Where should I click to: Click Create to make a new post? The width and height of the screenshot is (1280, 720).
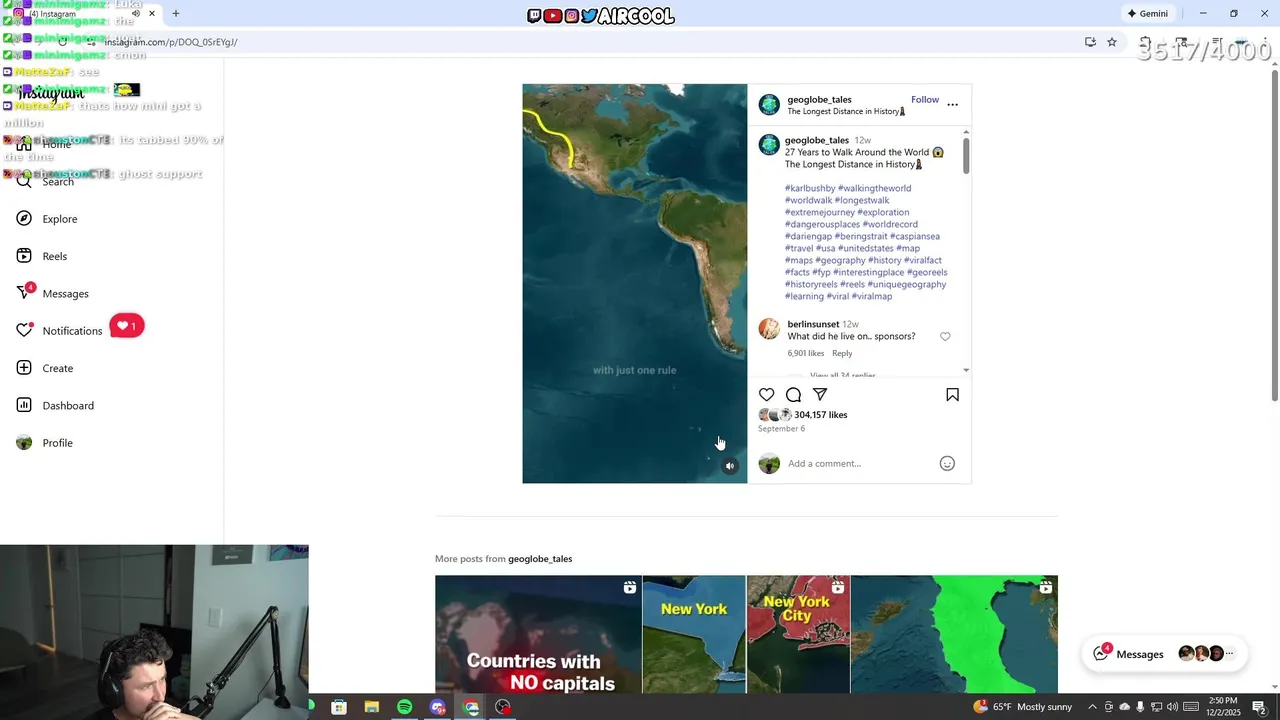click(45, 368)
